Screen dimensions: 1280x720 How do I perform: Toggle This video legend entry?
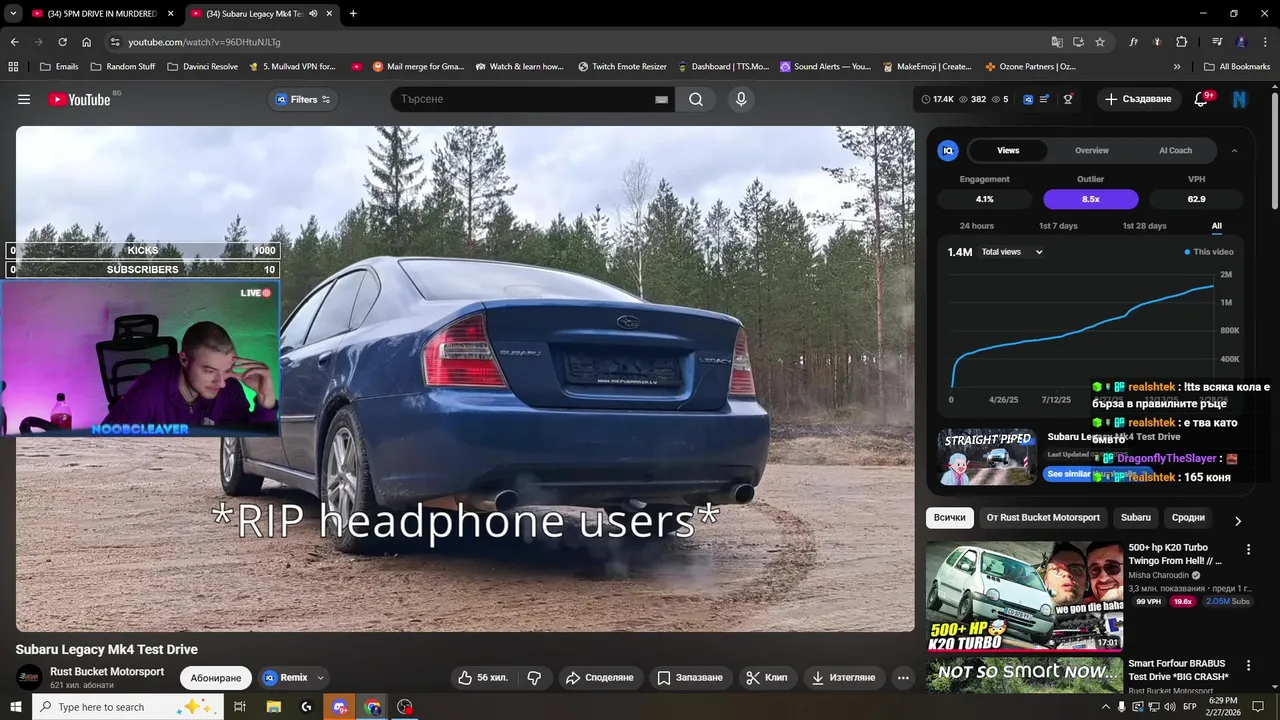pos(1209,252)
